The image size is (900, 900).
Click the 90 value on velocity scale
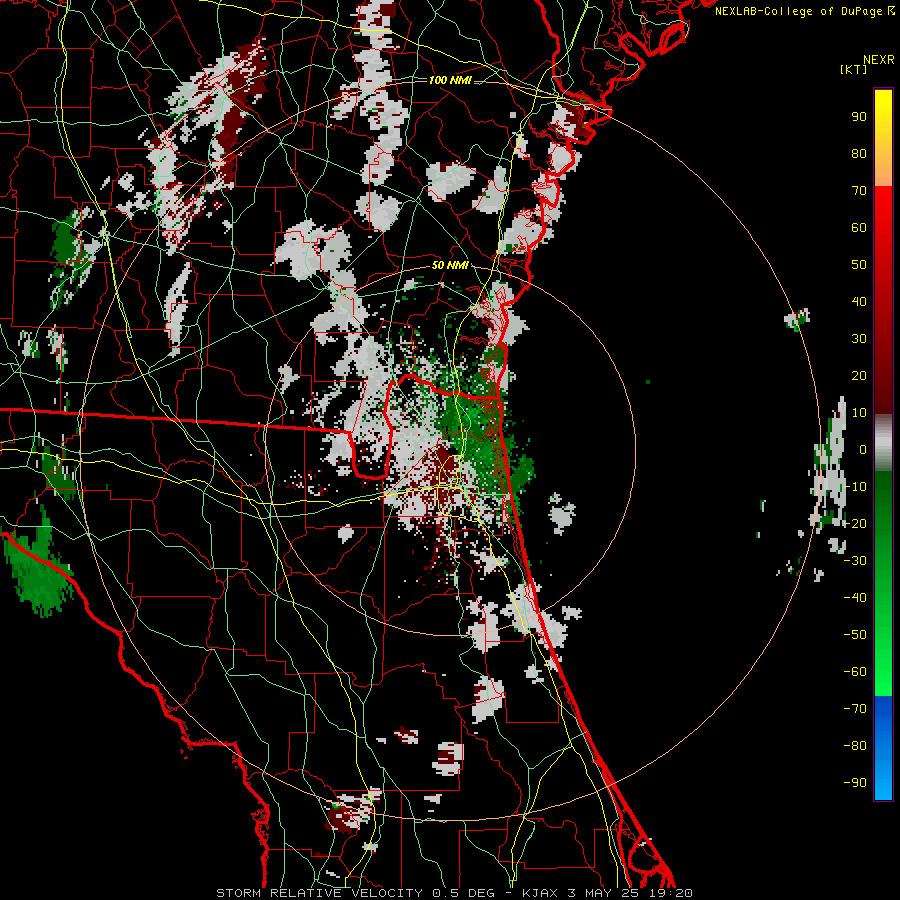pos(859,117)
